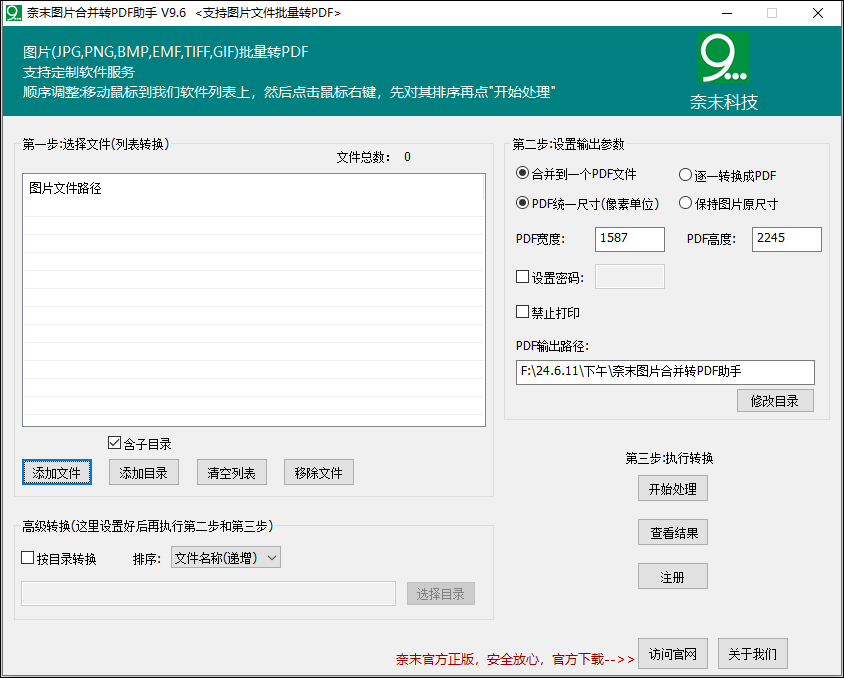
Task: Open the 排序 dropdown list
Action: click(225, 558)
